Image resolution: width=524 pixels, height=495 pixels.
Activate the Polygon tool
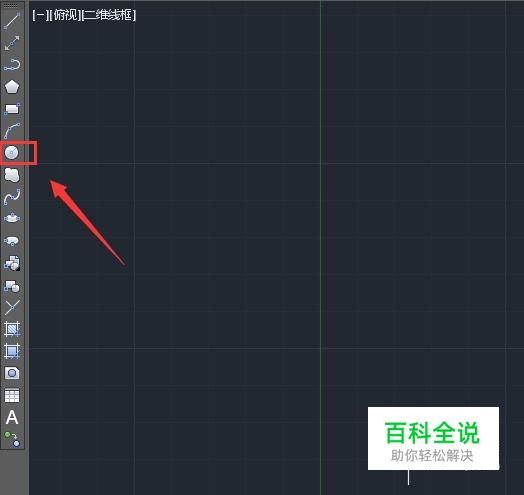pyautogui.click(x=12, y=87)
